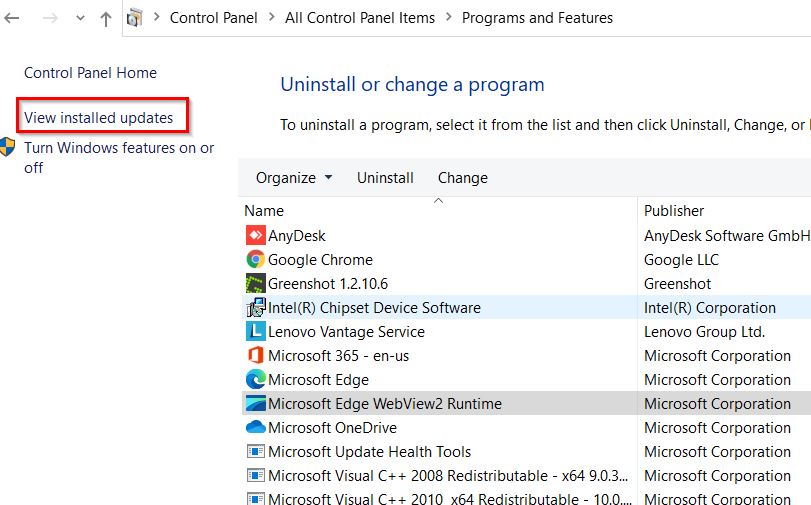Viewport: 811px width, 505px height.
Task: Click the Change toolbar button
Action: 463,177
